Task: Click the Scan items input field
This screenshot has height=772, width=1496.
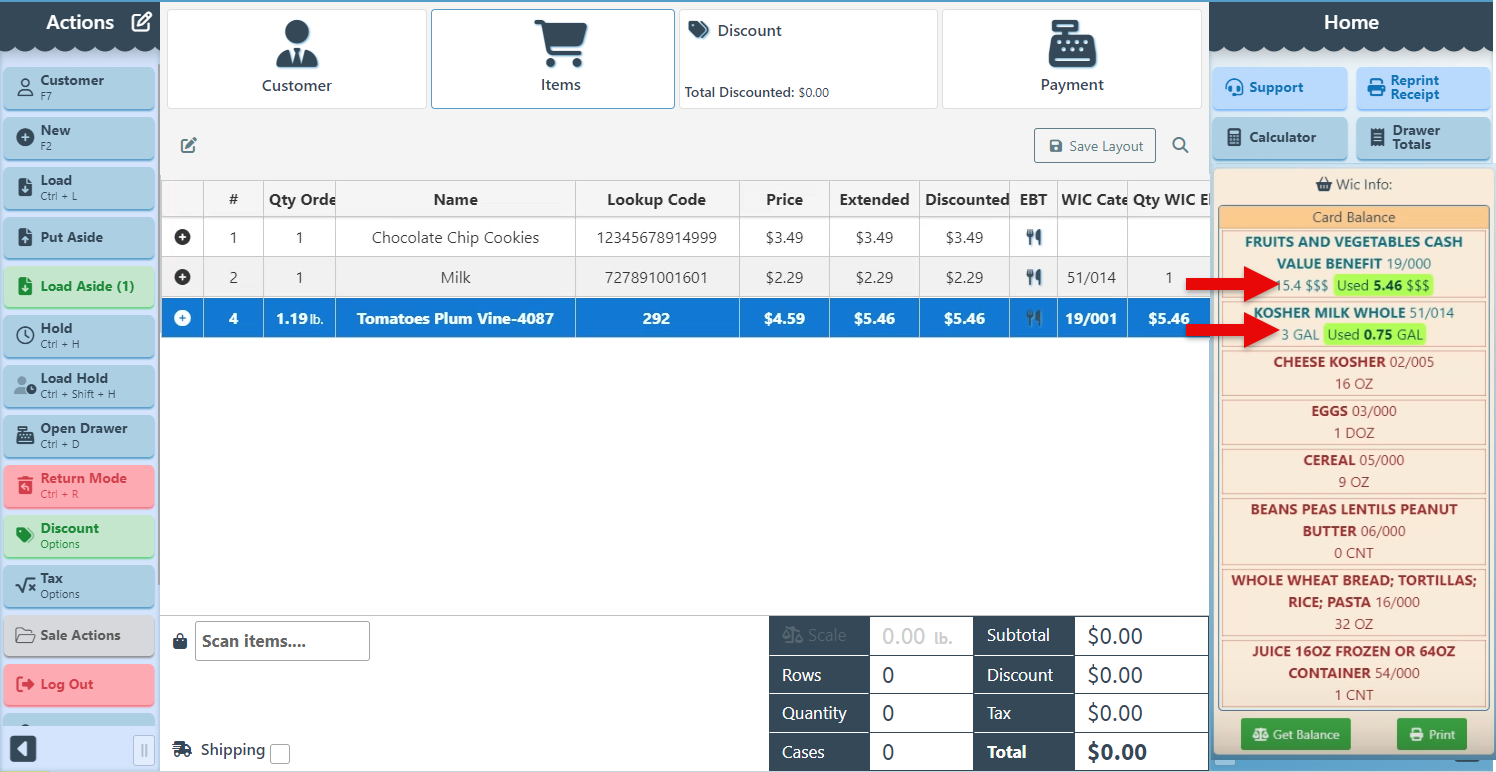Action: (282, 641)
